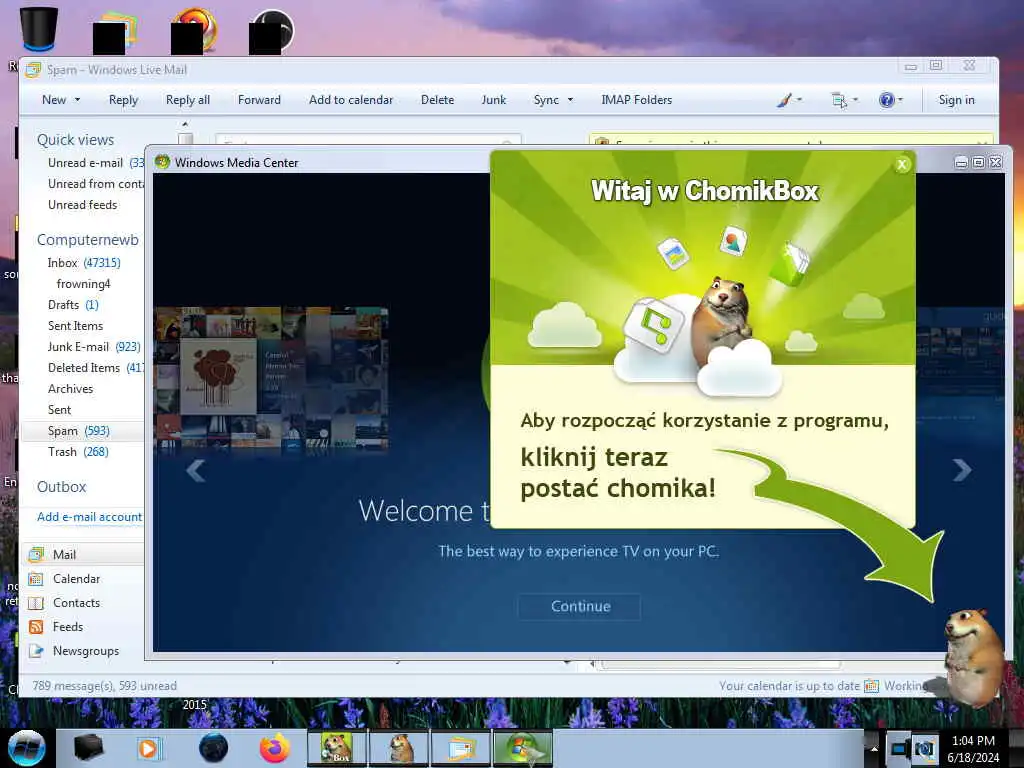Open the New message dropdown arrow
The image size is (1024, 768).
(x=77, y=100)
